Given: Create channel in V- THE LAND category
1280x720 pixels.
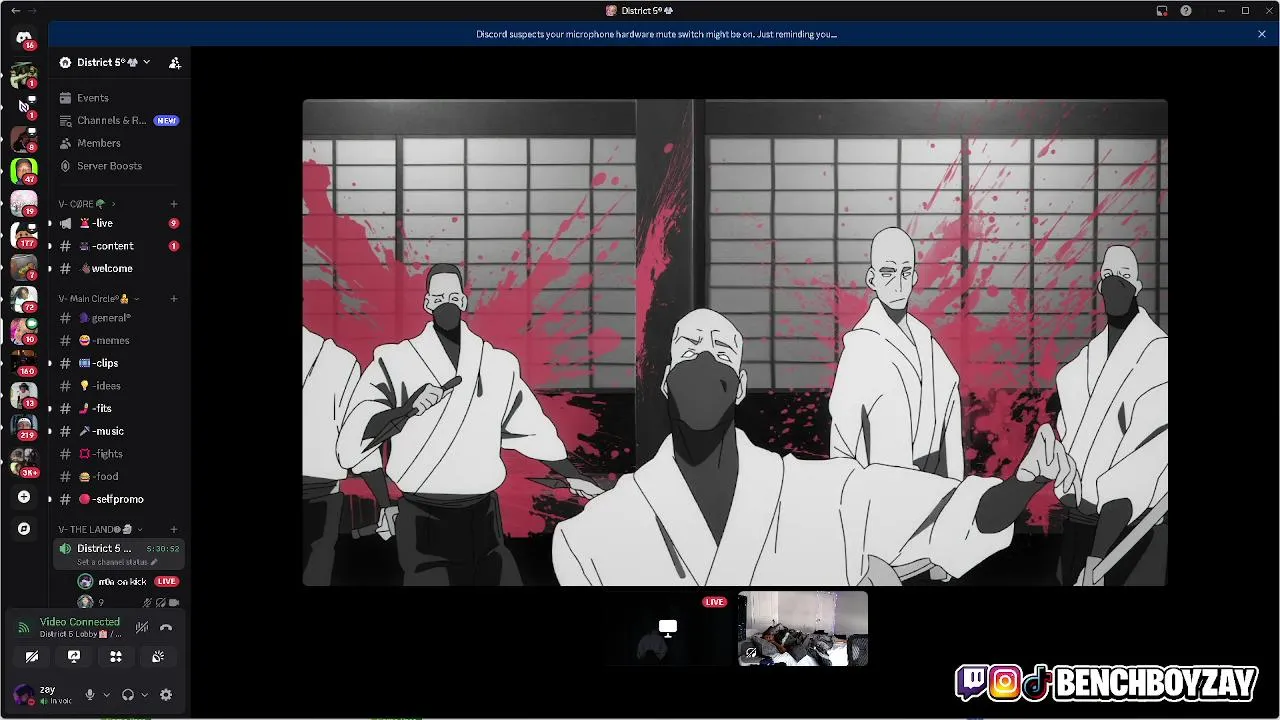Looking at the screenshot, I should (x=174, y=529).
